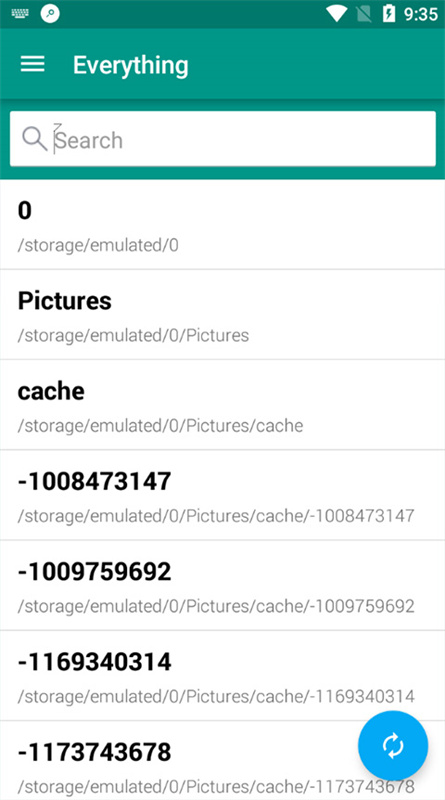
Task: Open the -1008473147 list item
Action: [x=222, y=495]
